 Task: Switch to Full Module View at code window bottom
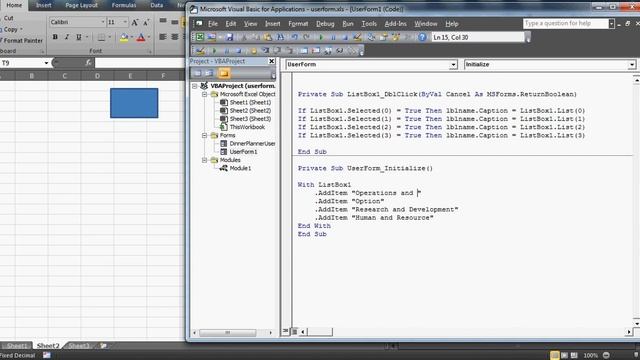pos(294,331)
